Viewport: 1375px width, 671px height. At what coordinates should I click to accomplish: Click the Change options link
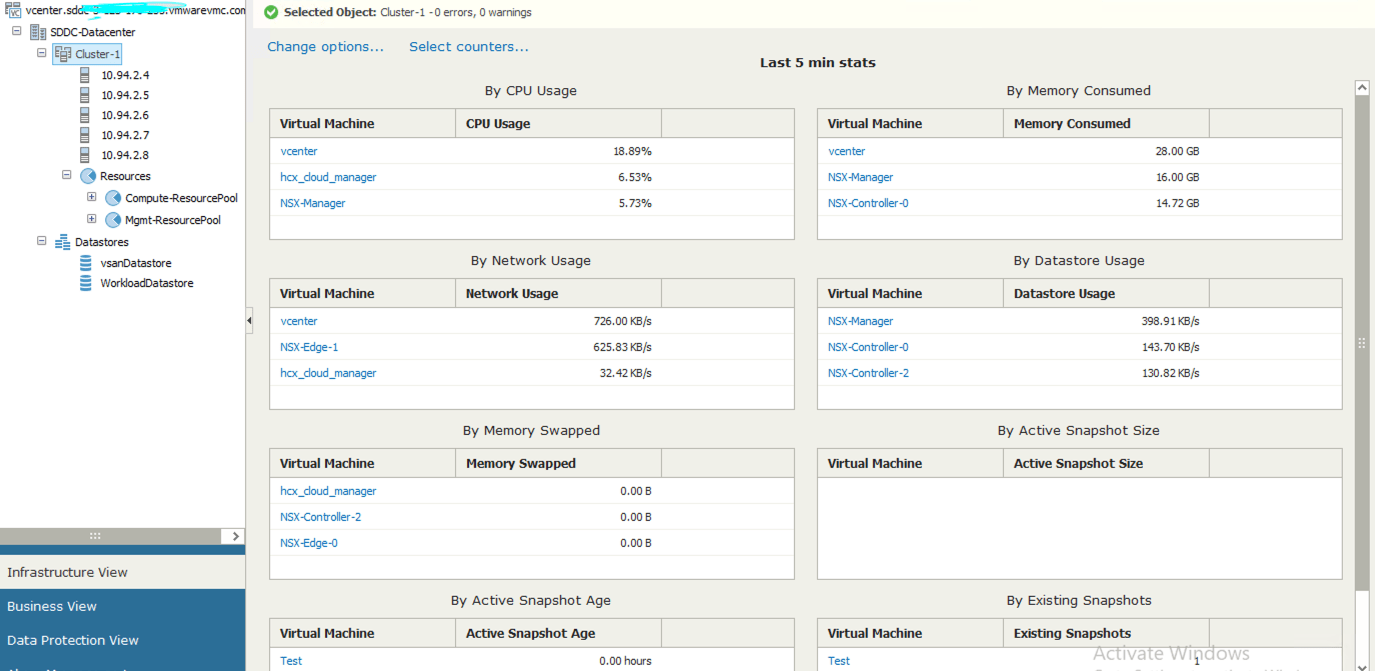325,46
